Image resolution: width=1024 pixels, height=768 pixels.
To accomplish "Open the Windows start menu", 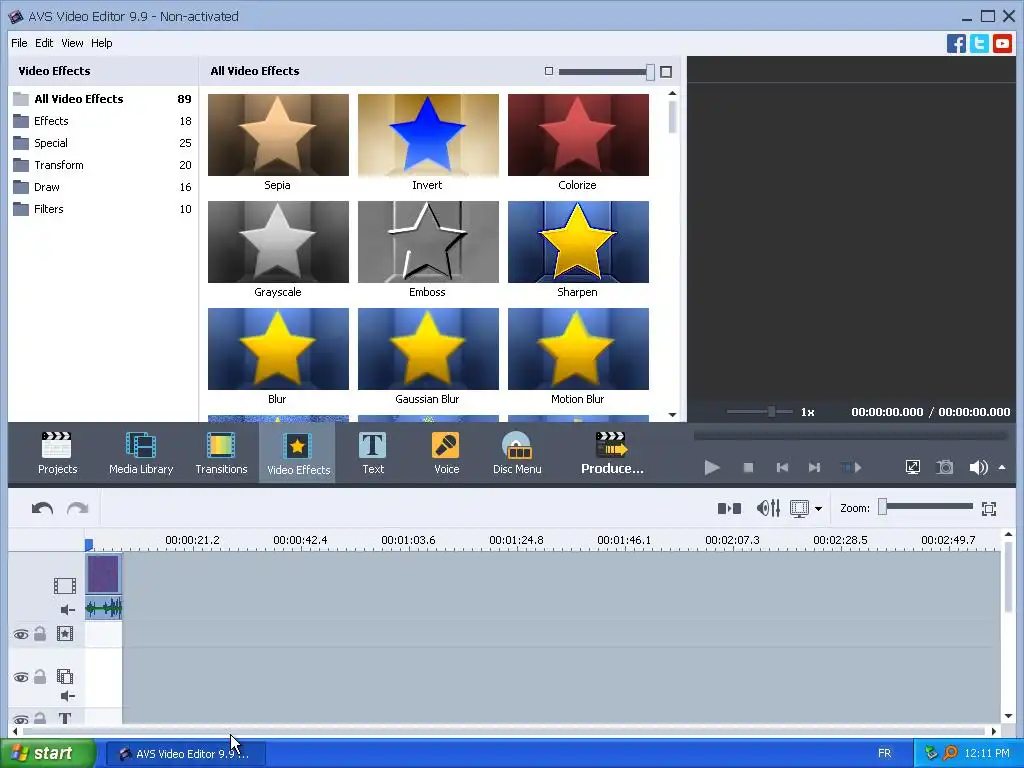I will tap(48, 754).
